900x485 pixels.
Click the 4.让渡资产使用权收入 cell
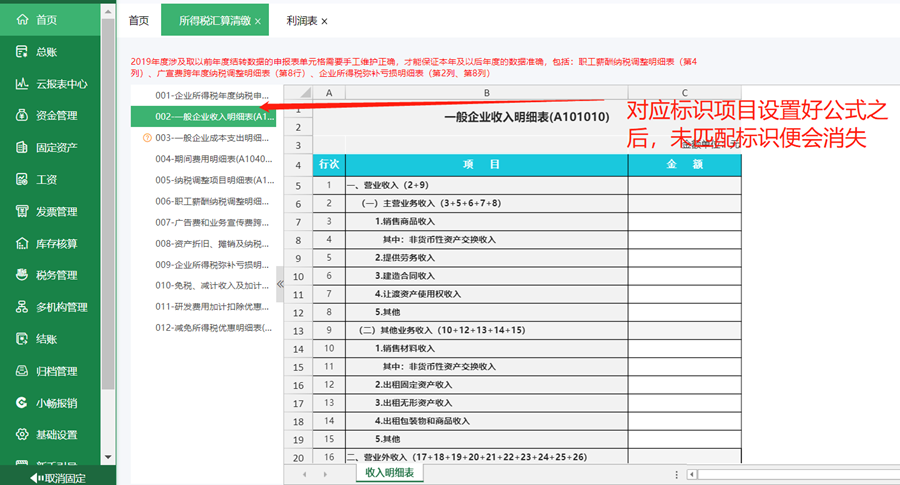tap(487, 294)
